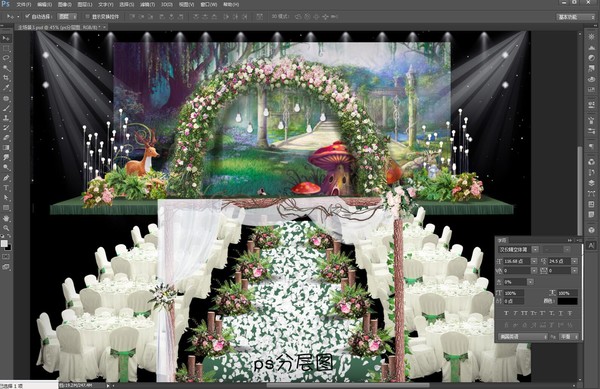Toggle Quick Mask mode icon
Image resolution: width=600 pixels, height=389 pixels.
tap(6, 257)
